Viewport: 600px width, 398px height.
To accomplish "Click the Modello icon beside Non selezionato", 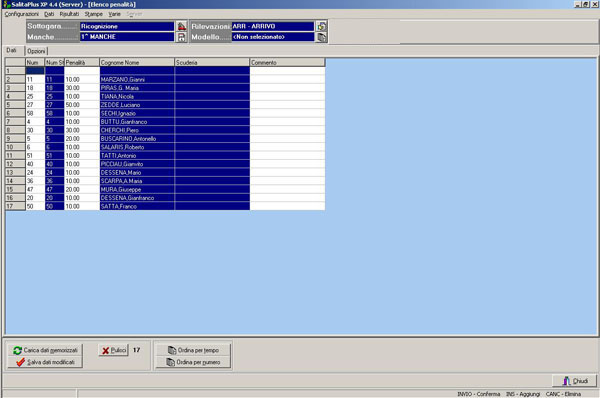I will pos(321,37).
